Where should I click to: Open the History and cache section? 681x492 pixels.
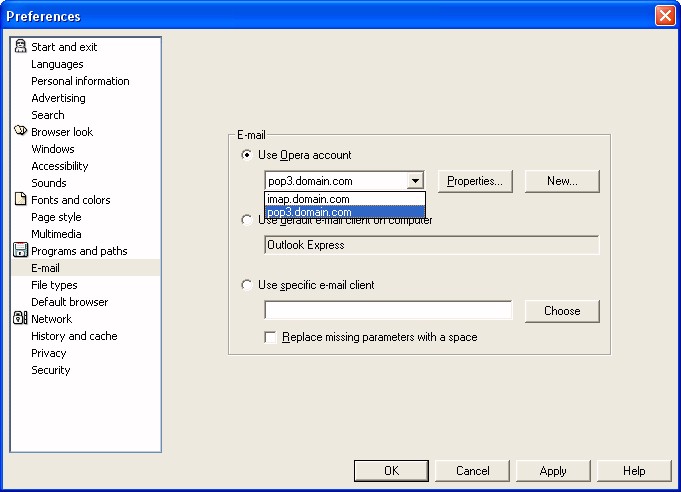tap(74, 336)
